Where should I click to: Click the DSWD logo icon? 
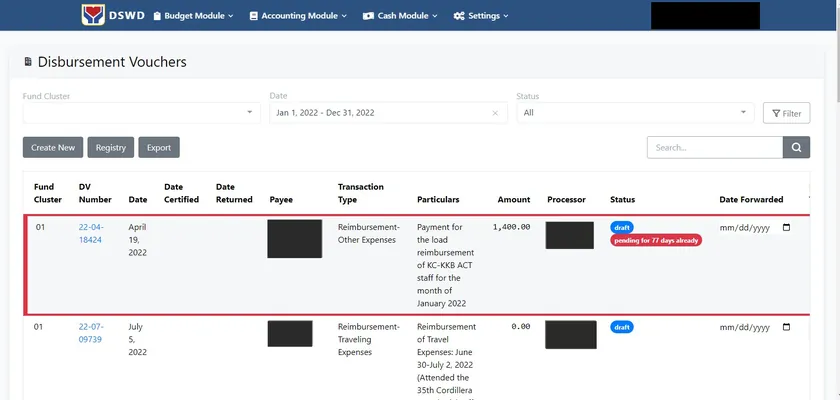pos(93,15)
